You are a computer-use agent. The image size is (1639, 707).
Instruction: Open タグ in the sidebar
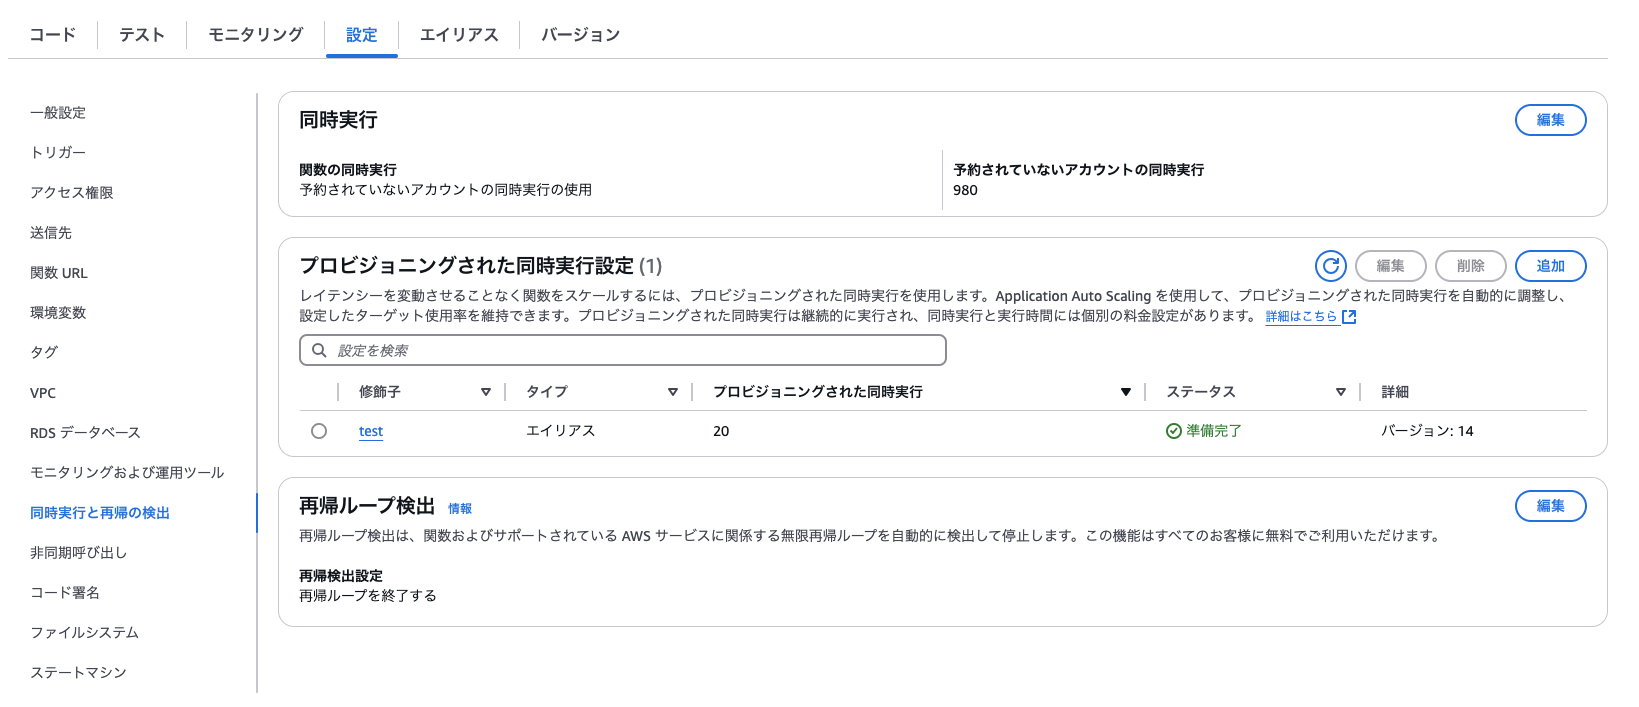(44, 353)
